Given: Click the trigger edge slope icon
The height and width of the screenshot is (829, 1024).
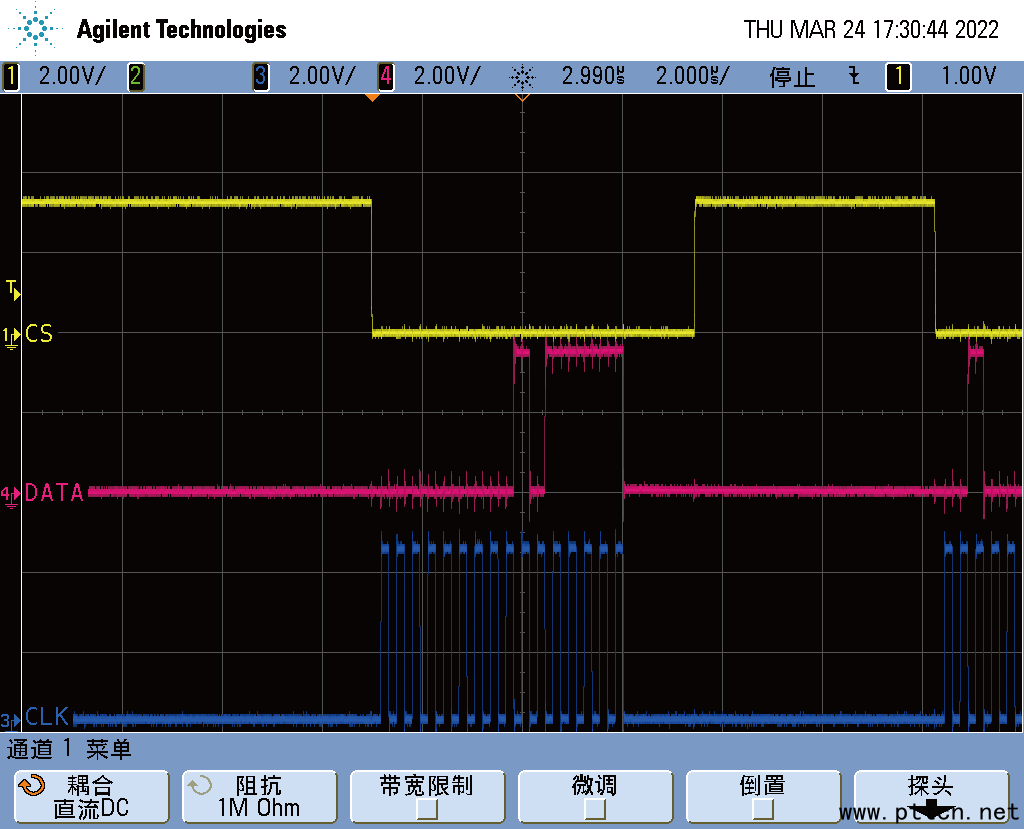Looking at the screenshot, I should (x=853, y=76).
